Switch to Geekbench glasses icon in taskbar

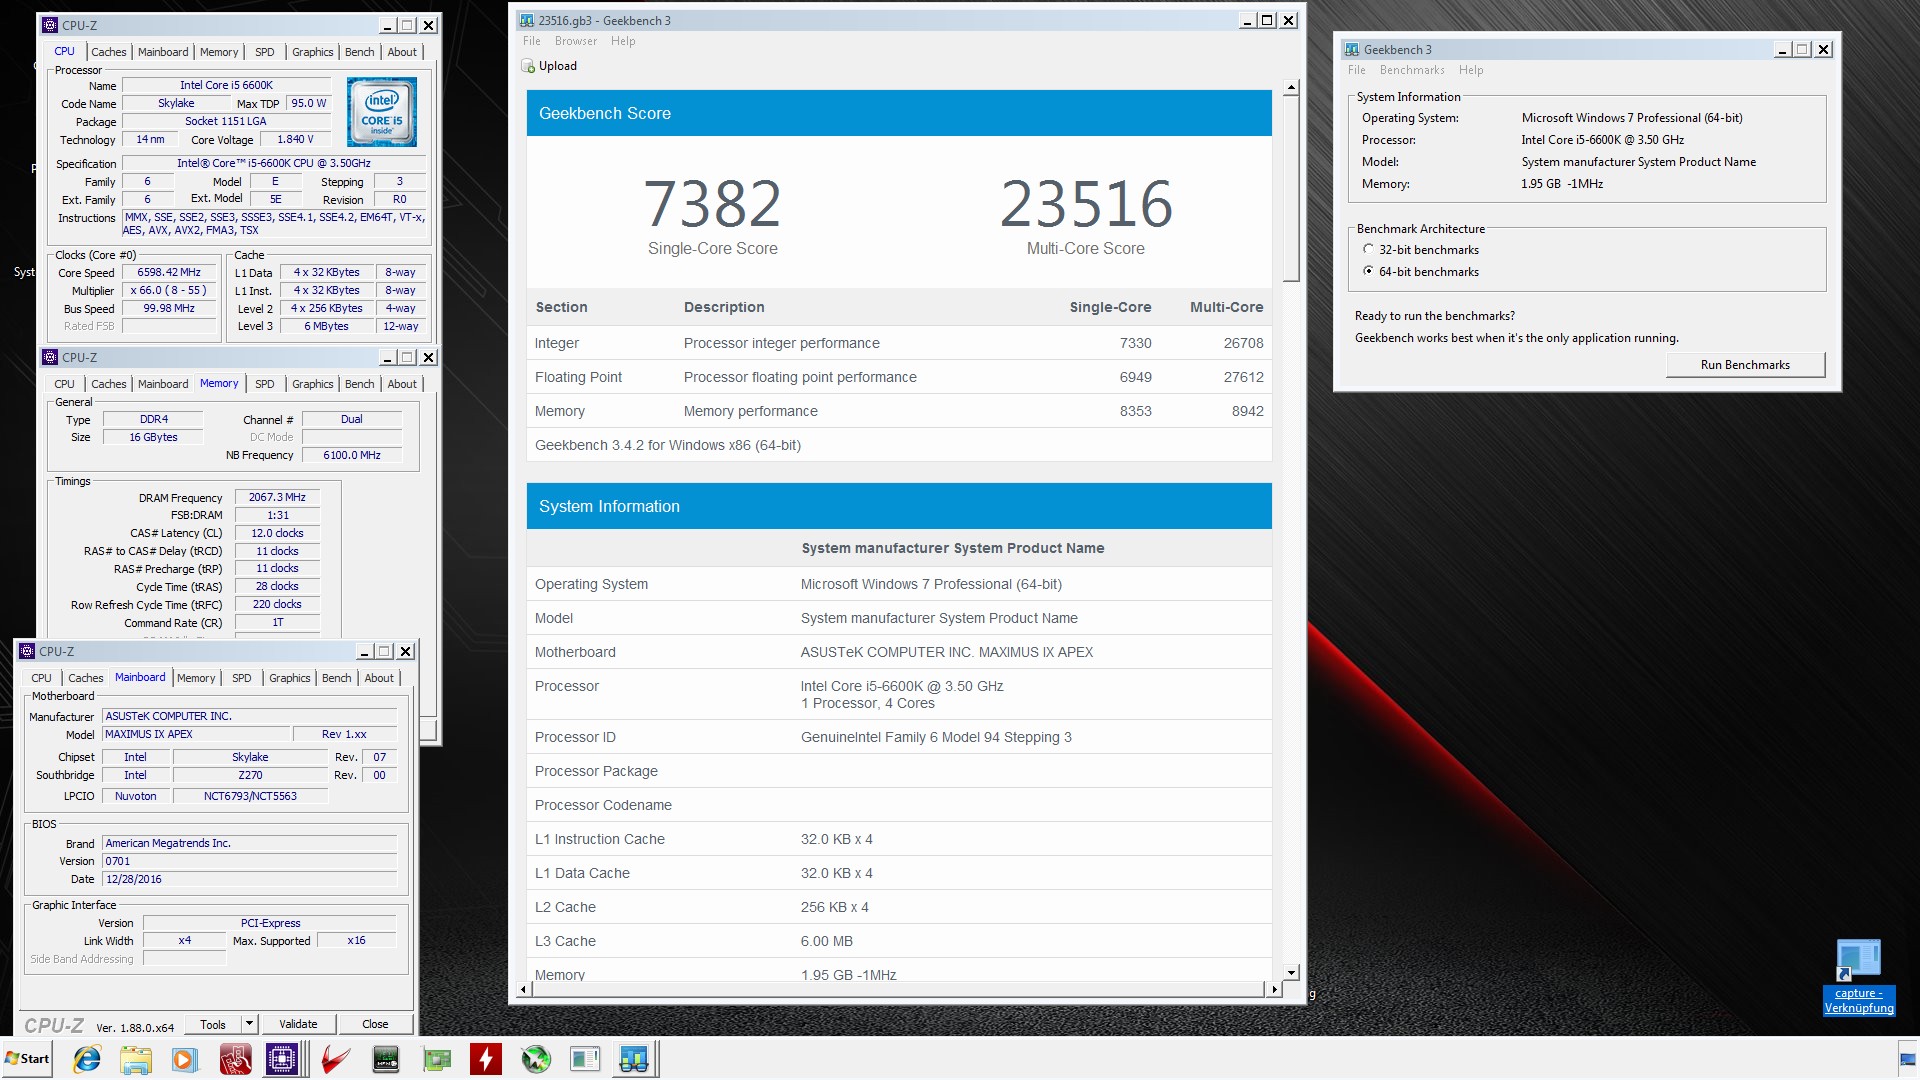(634, 1059)
